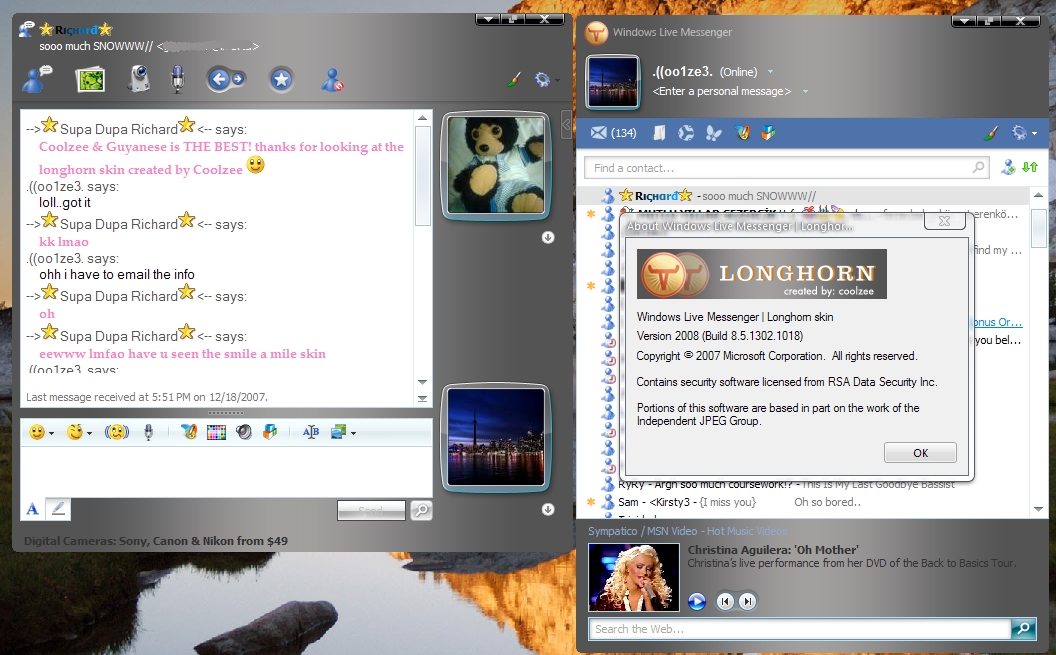Click the speaker sound icon in input toolbar
Screen dimensions: 1056x655
tap(244, 432)
